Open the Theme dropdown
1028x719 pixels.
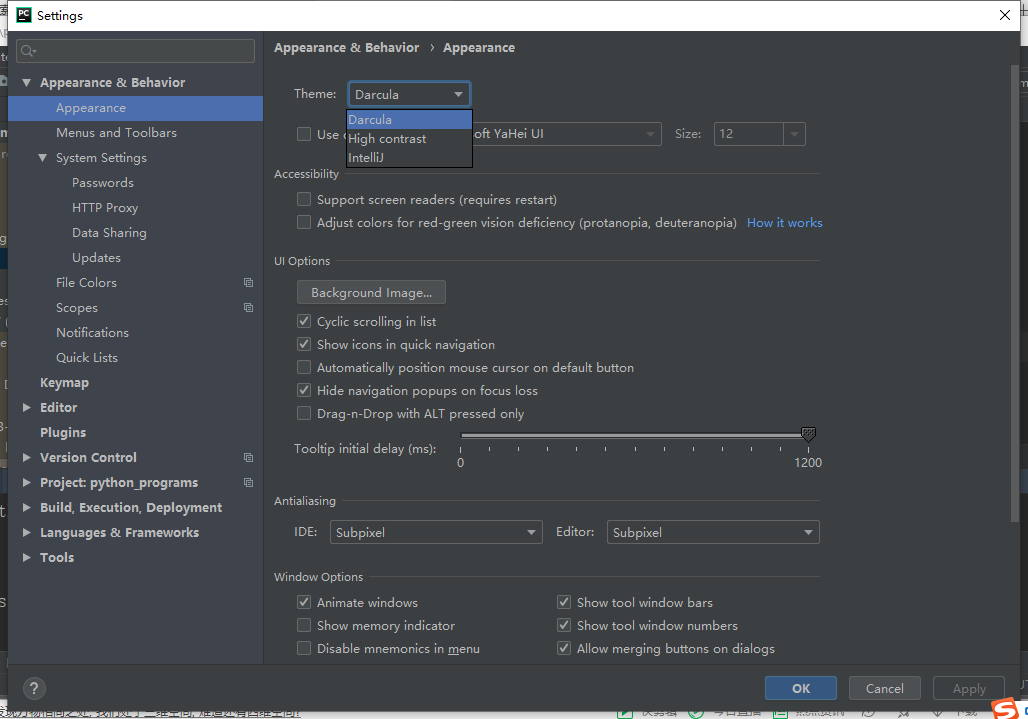[409, 94]
